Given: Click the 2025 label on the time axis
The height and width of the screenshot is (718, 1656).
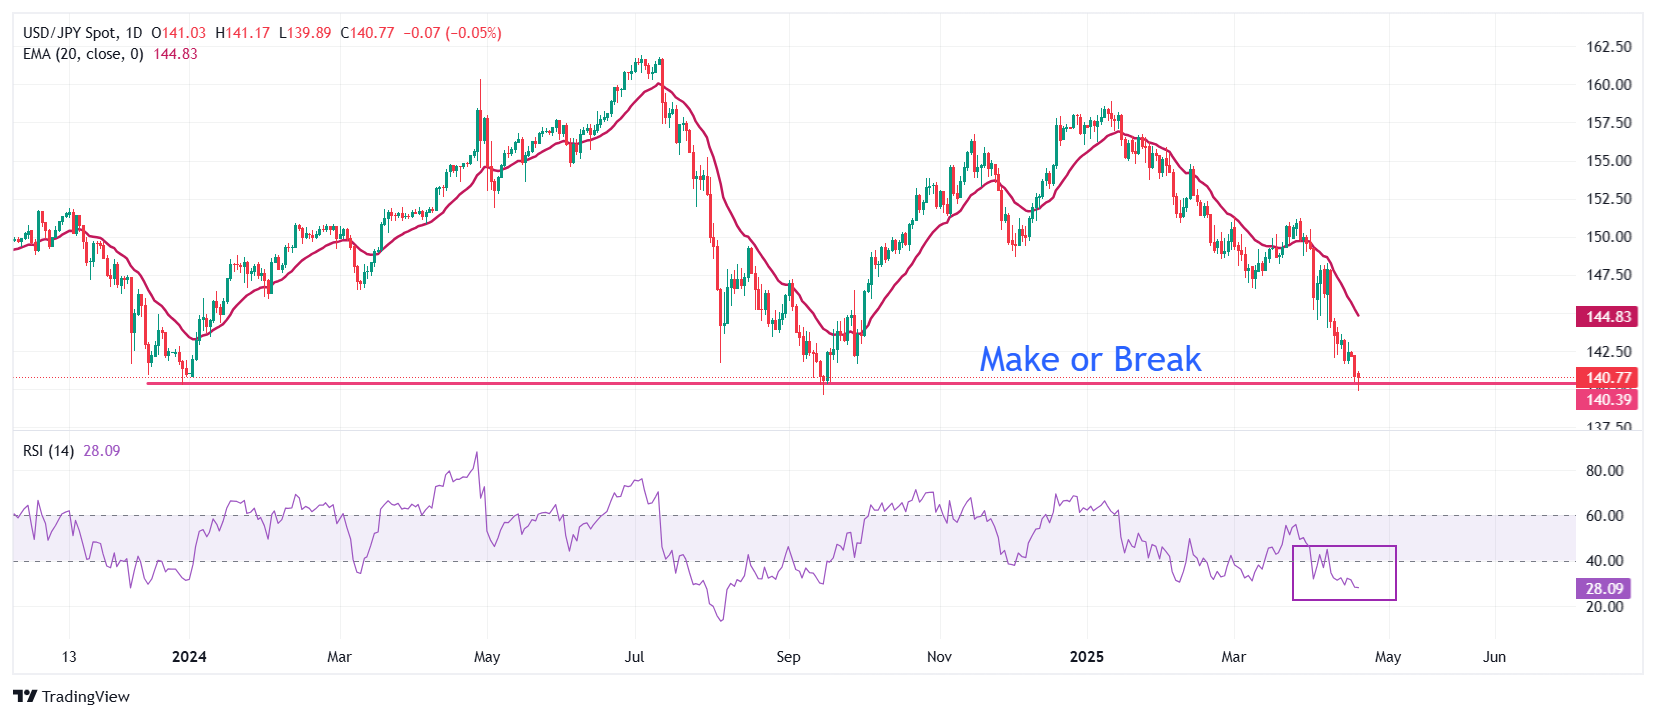Looking at the screenshot, I should coord(1086,657).
